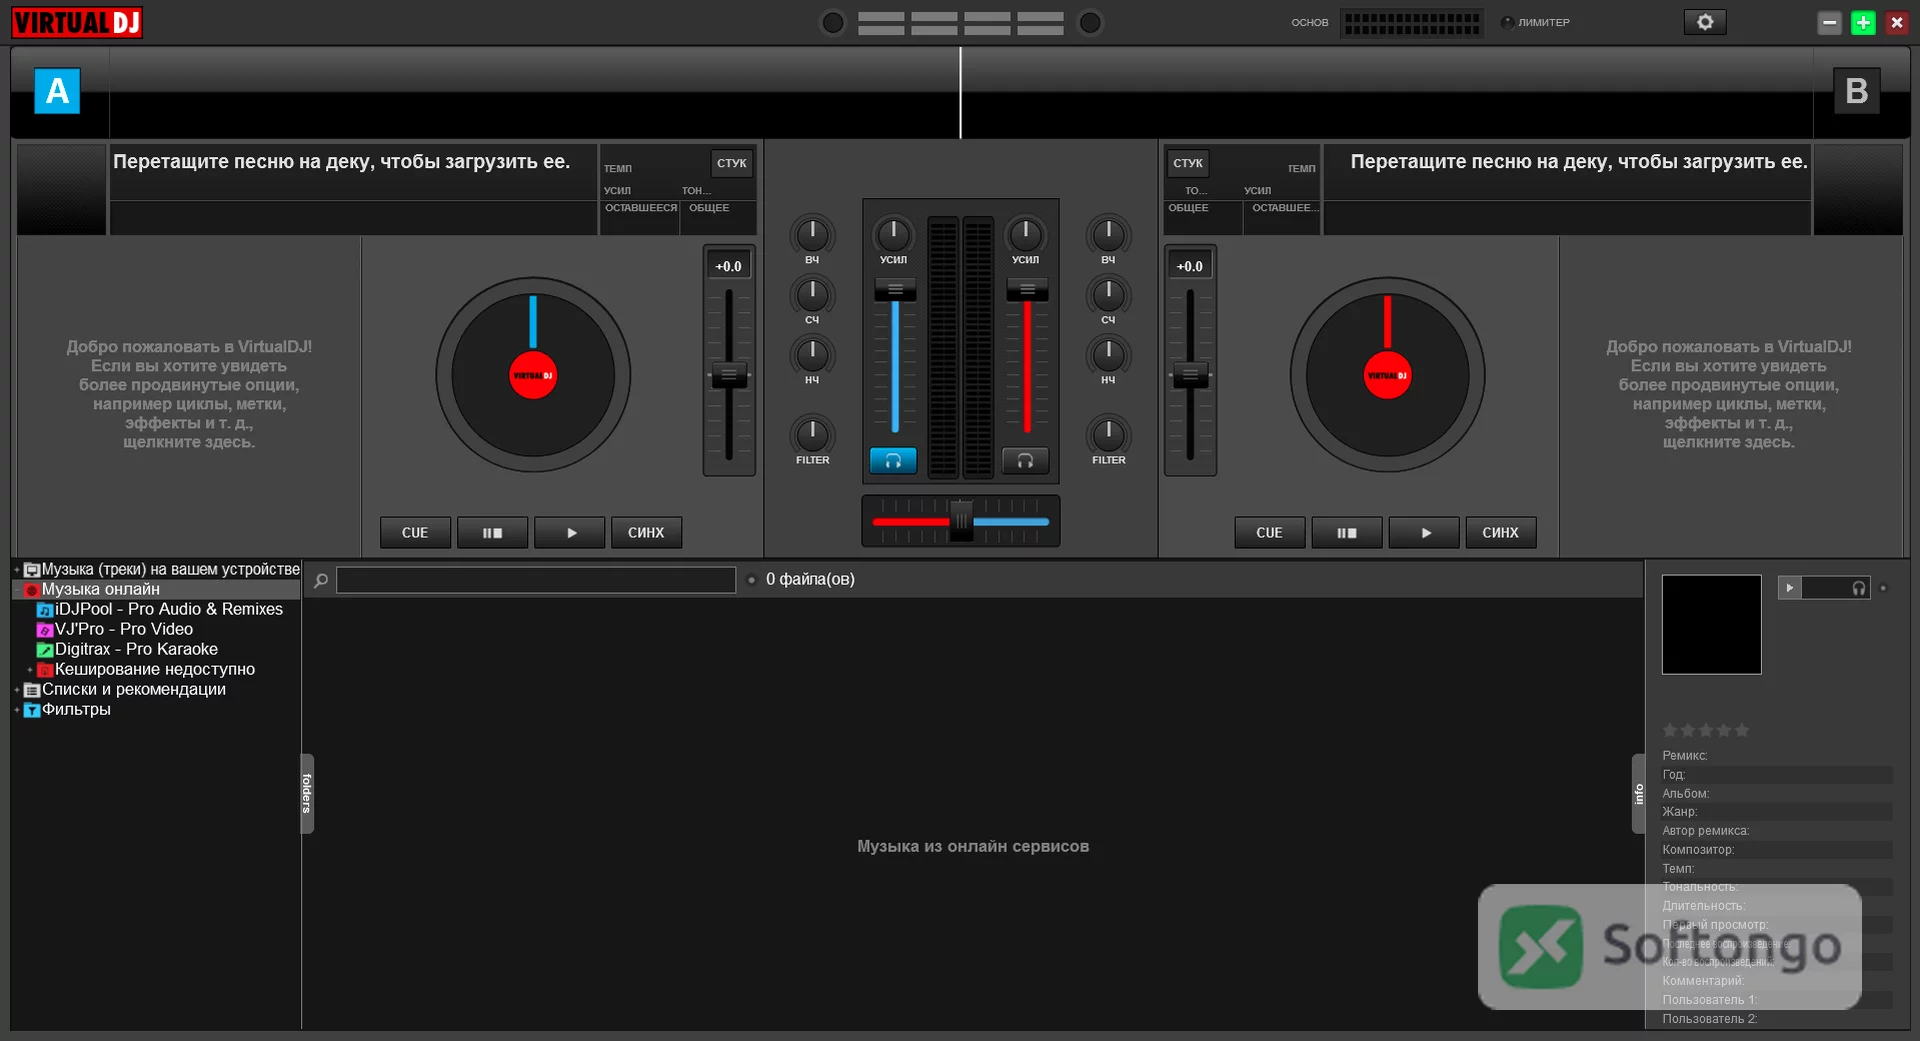Collapse the info side tab
This screenshot has width=1920, height=1041.
click(1638, 793)
